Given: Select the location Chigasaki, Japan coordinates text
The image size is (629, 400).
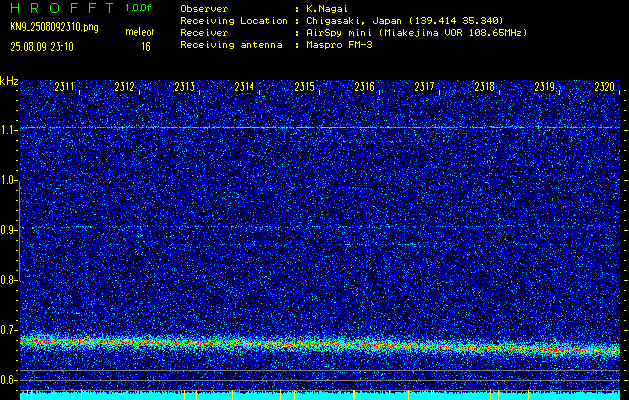Looking at the screenshot, I should (405, 21).
